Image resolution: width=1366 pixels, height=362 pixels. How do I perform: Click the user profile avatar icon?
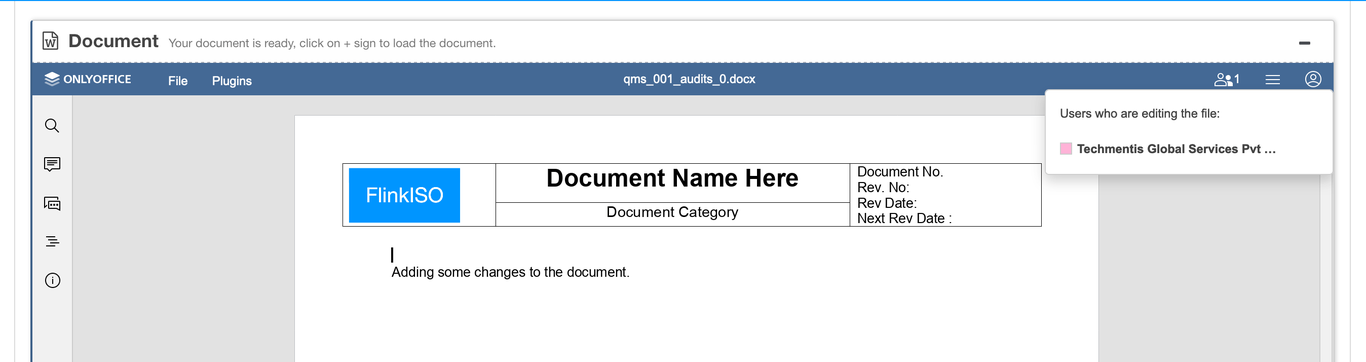pos(1313,80)
